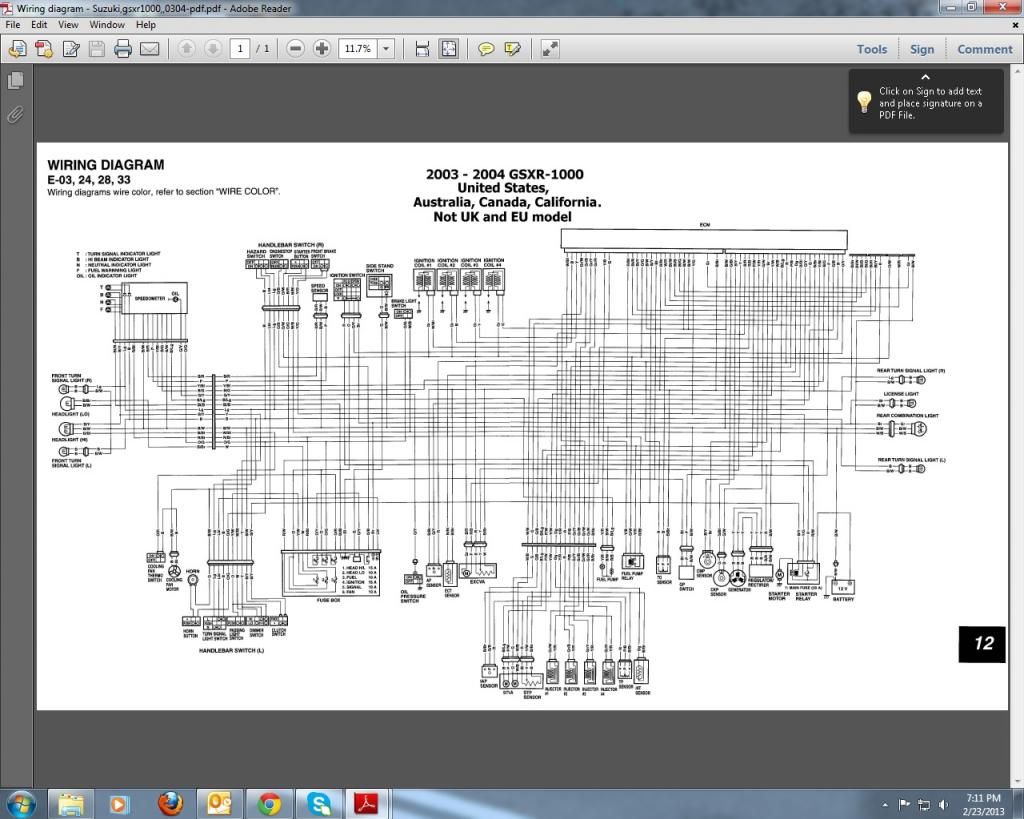Zoom in with the plus button
Image resolution: width=1024 pixels, height=819 pixels.
[321, 48]
